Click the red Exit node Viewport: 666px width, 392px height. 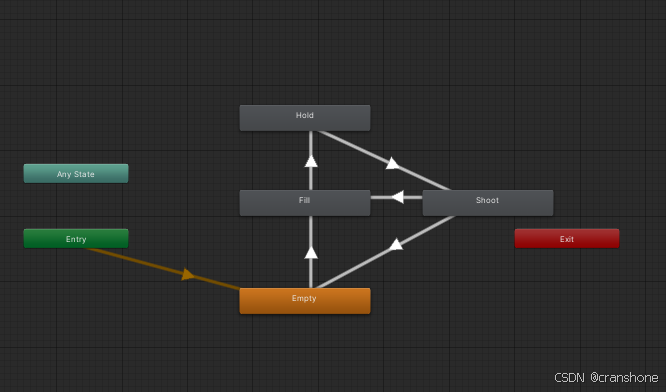click(x=567, y=238)
